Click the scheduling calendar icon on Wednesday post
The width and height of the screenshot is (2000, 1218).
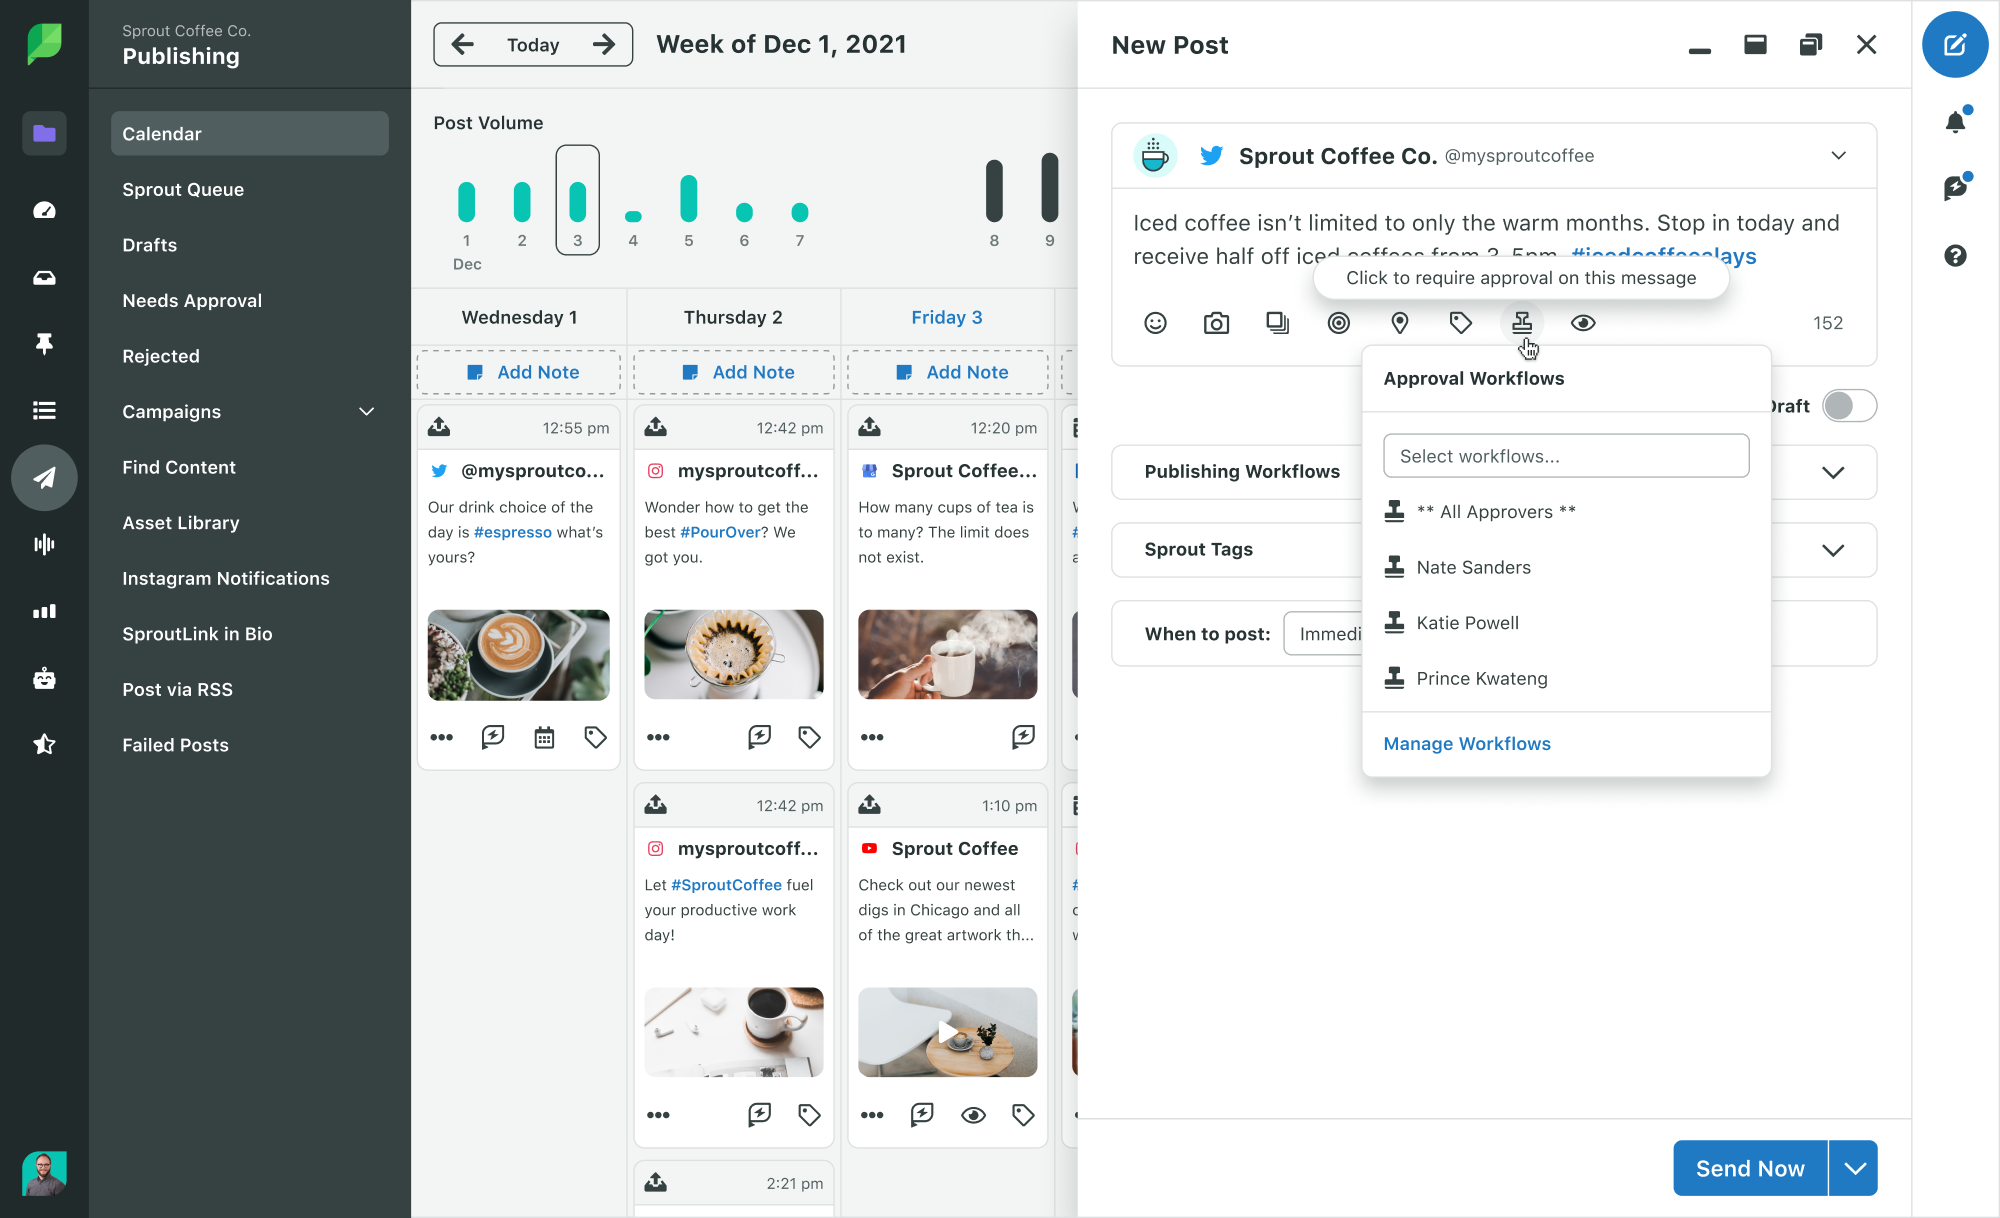pyautogui.click(x=544, y=737)
